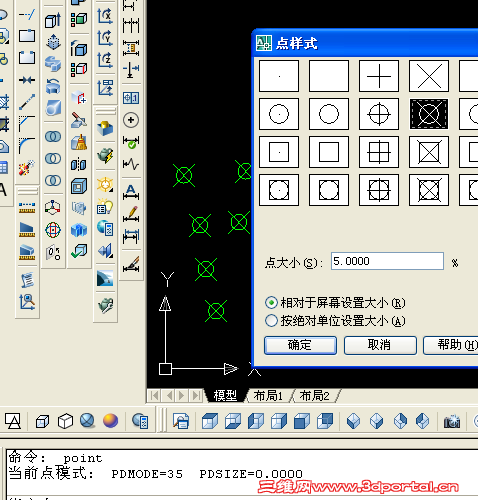This screenshot has height=500, width=478.
Task: Open Advanced Render Settings teapot wrench icon
Action: click(x=105, y=305)
